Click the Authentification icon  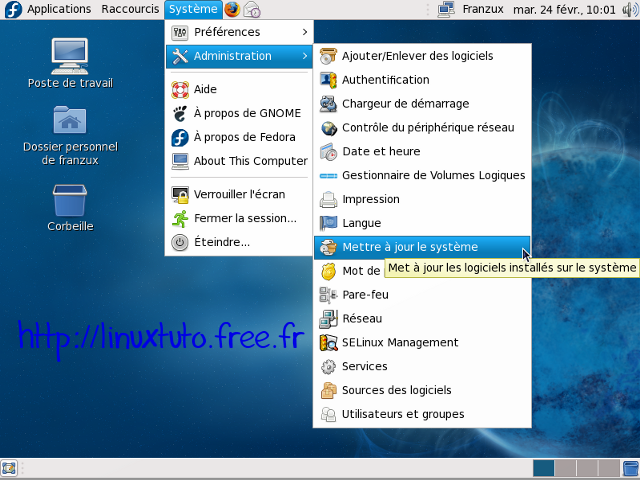(328, 80)
